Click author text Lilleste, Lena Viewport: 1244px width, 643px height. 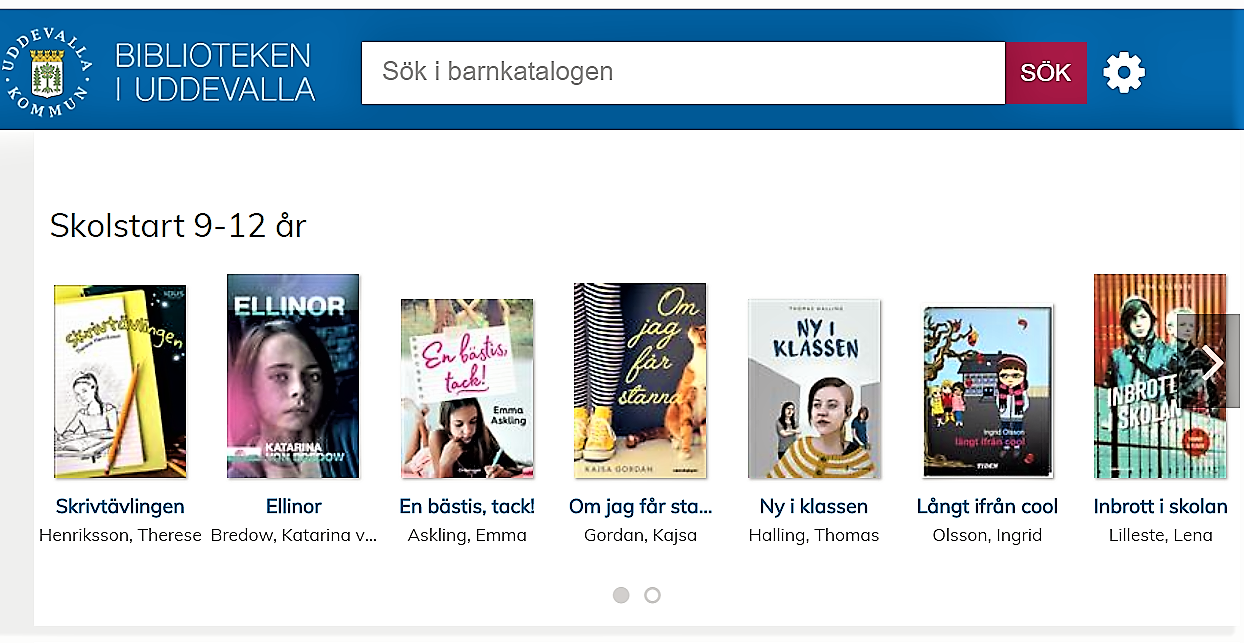tap(1160, 535)
